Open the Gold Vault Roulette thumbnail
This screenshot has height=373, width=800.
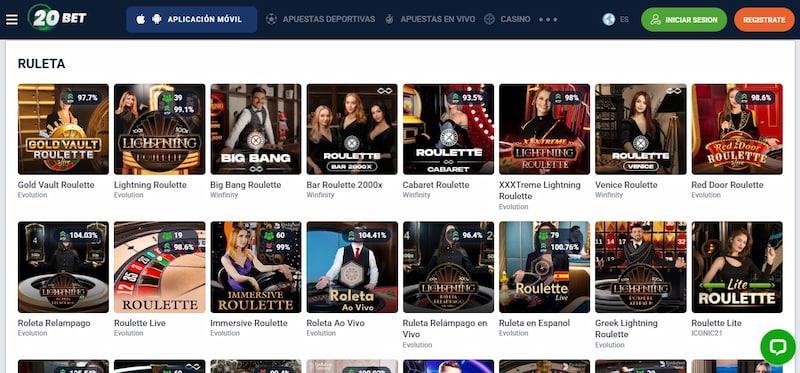63,129
